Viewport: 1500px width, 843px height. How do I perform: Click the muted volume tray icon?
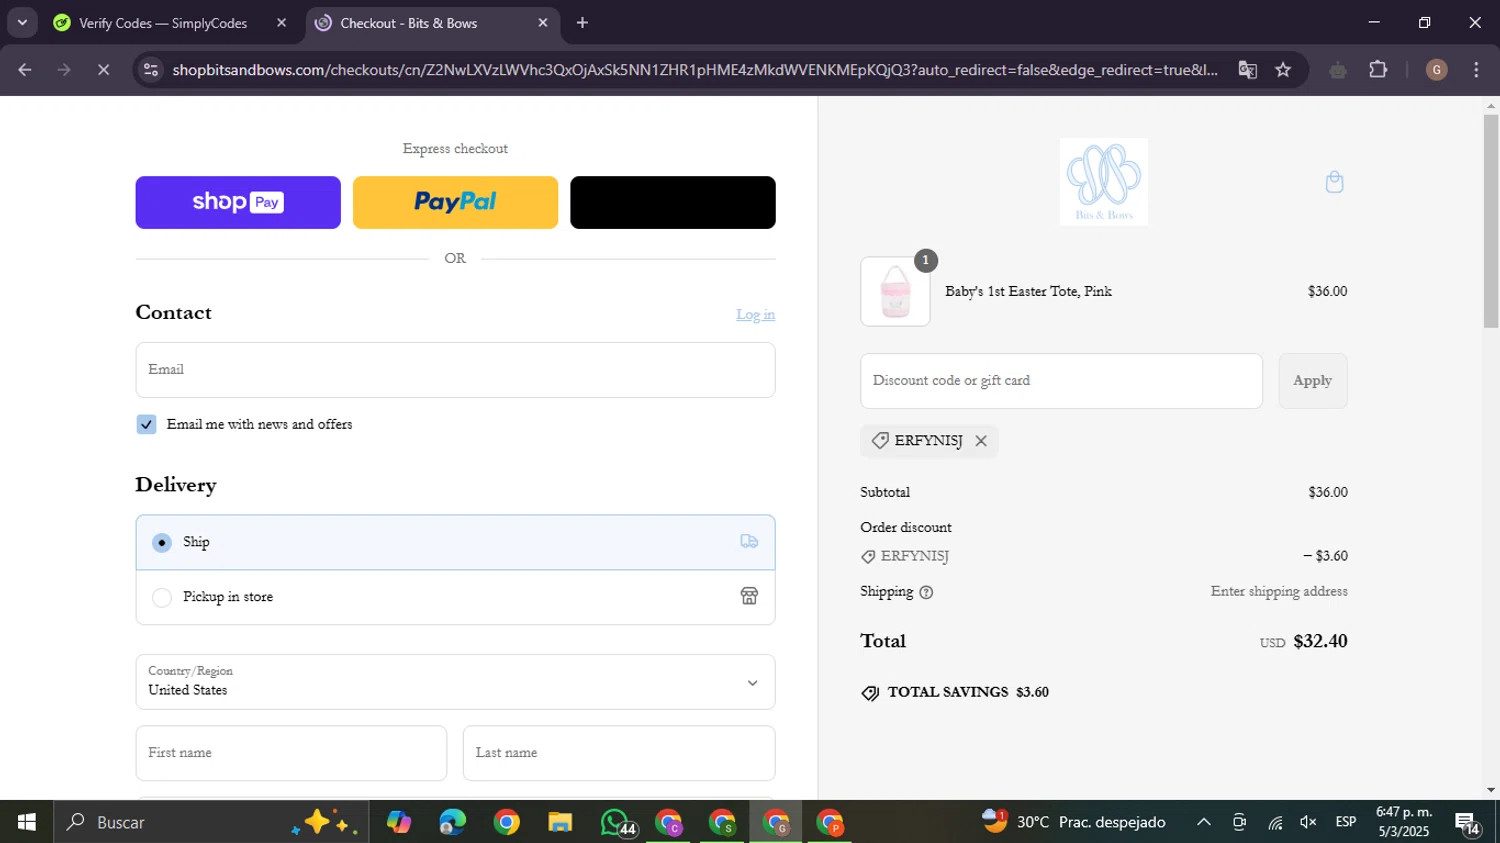click(x=1308, y=822)
